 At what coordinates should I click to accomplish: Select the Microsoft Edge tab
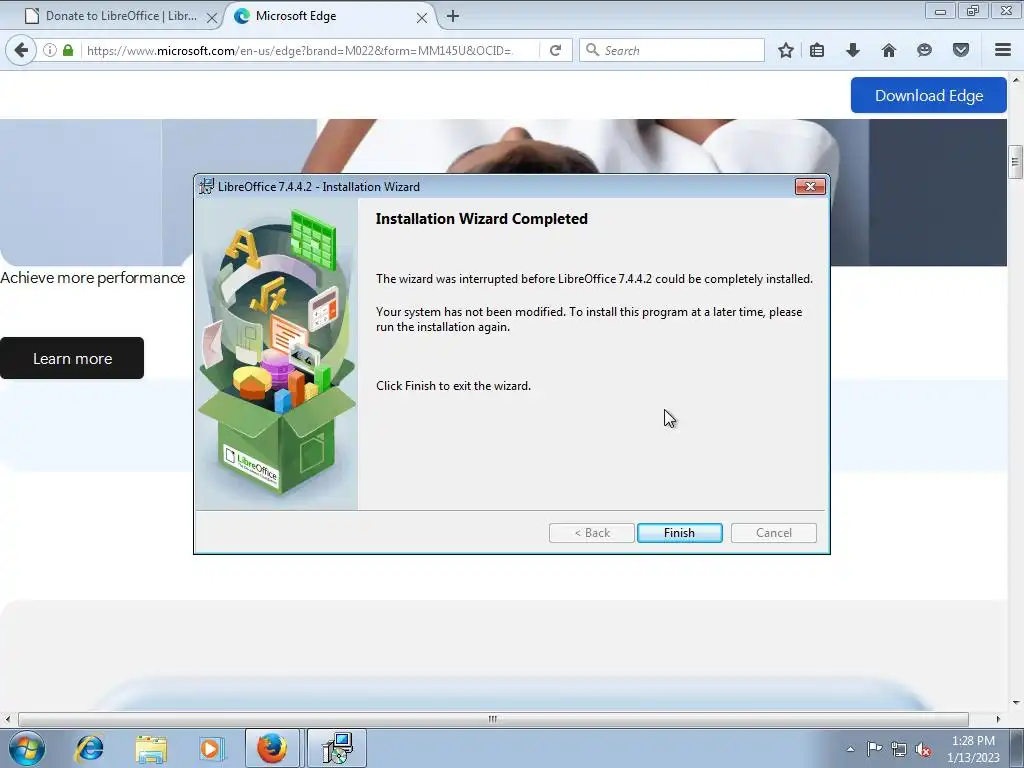327,16
